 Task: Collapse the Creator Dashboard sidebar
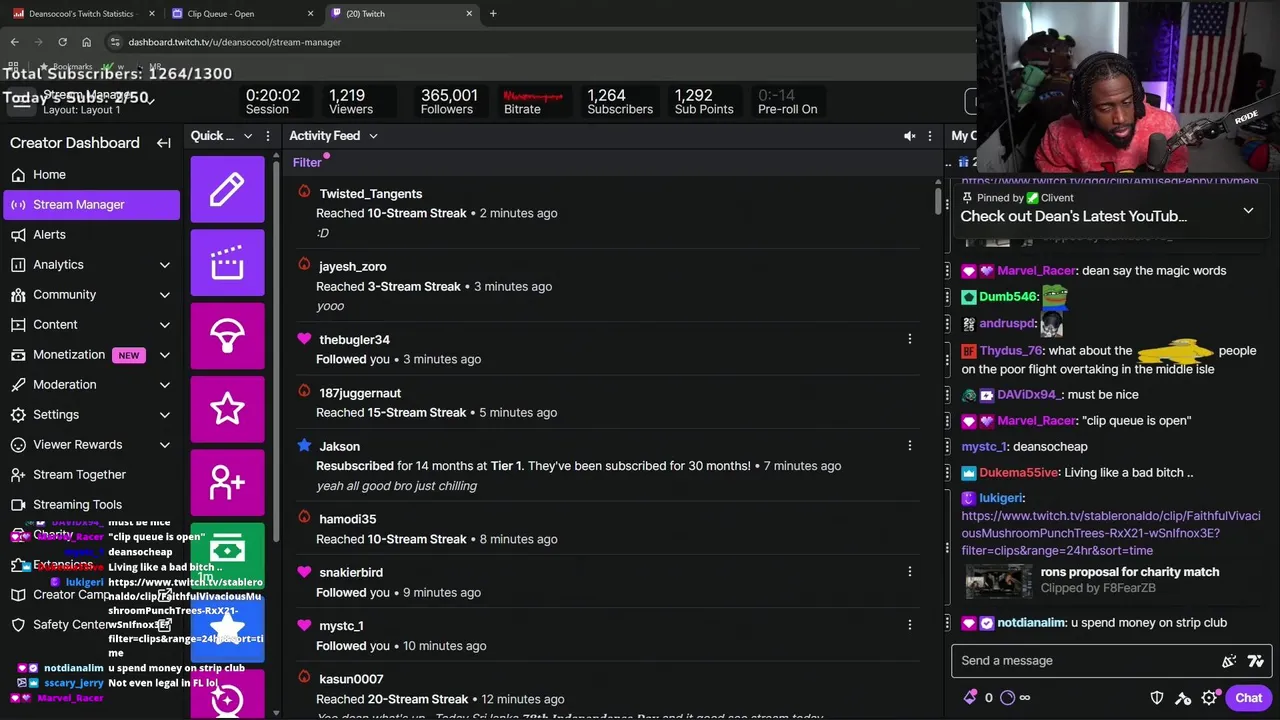pos(164,143)
